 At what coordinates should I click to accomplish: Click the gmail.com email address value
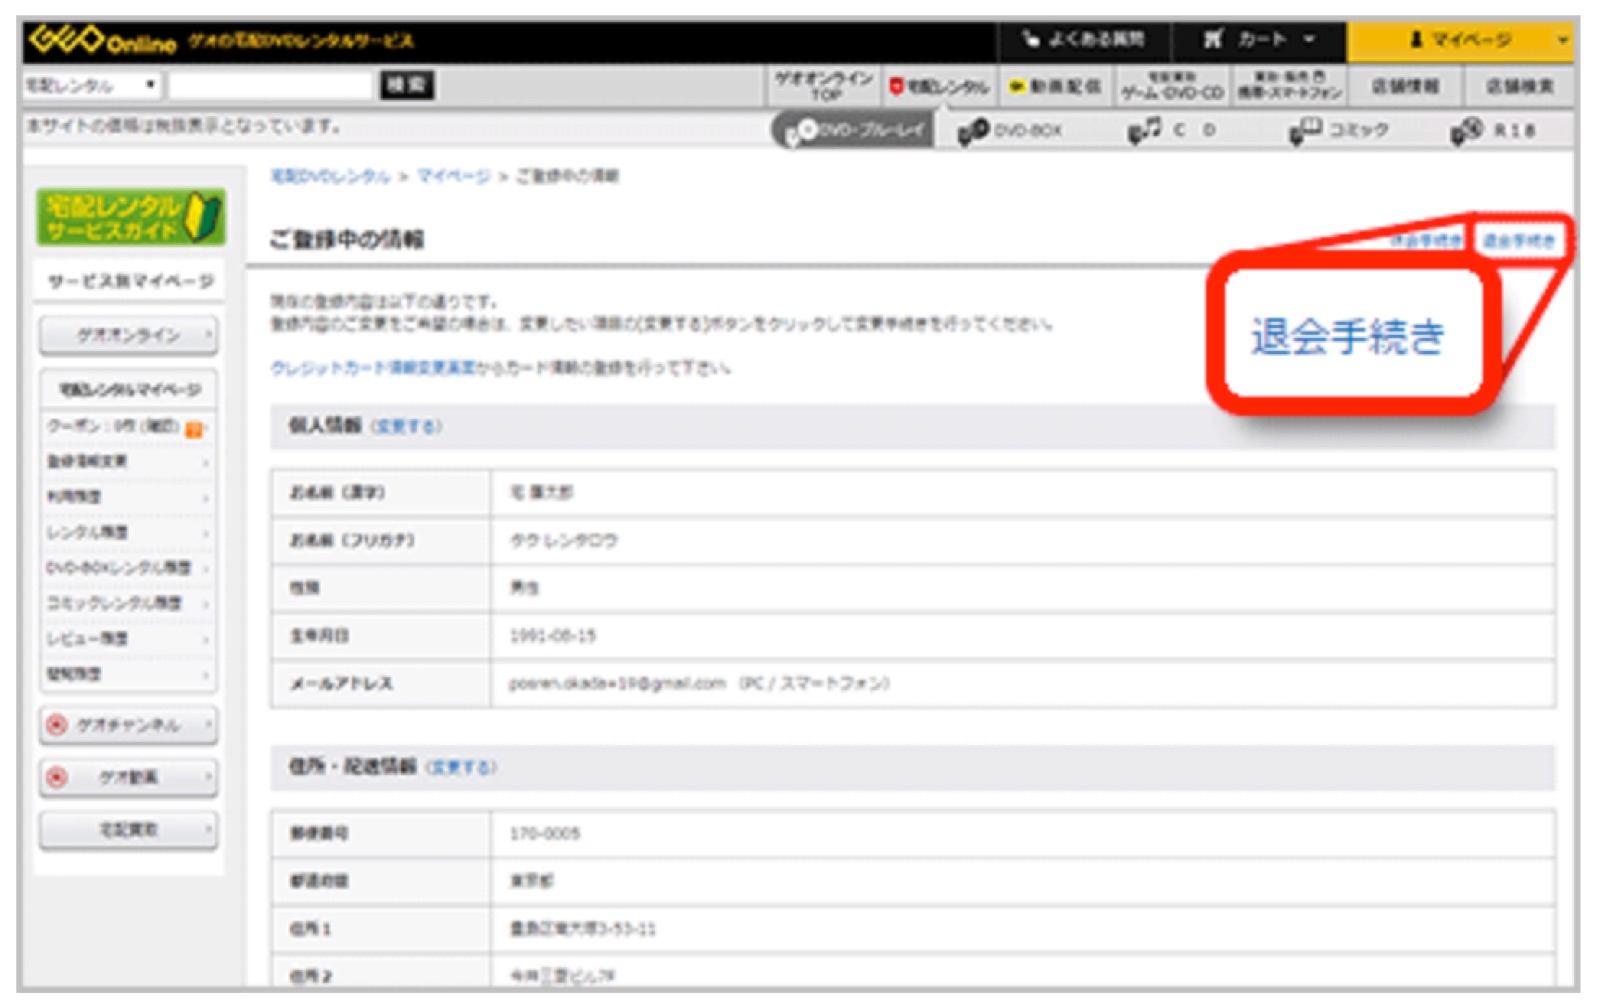617,684
